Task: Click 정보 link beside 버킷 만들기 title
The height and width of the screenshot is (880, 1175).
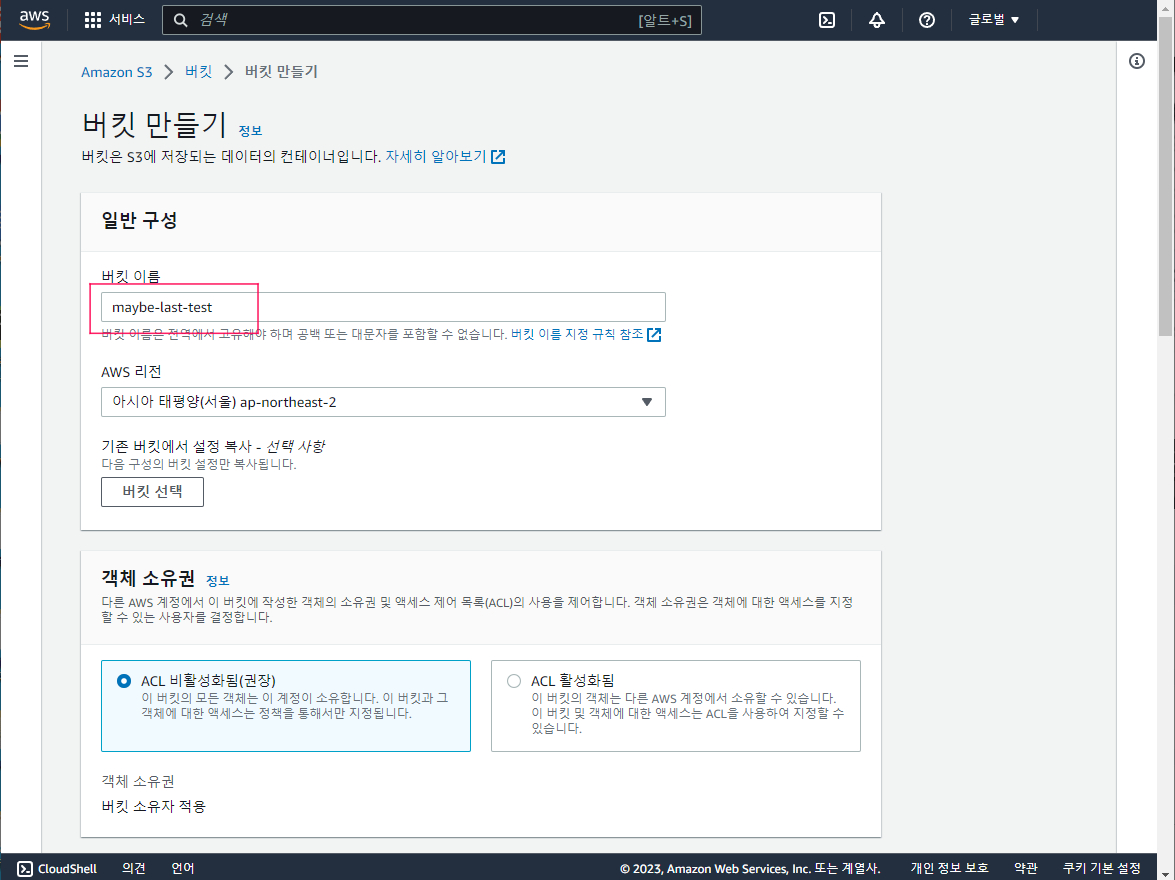Action: [x=250, y=130]
